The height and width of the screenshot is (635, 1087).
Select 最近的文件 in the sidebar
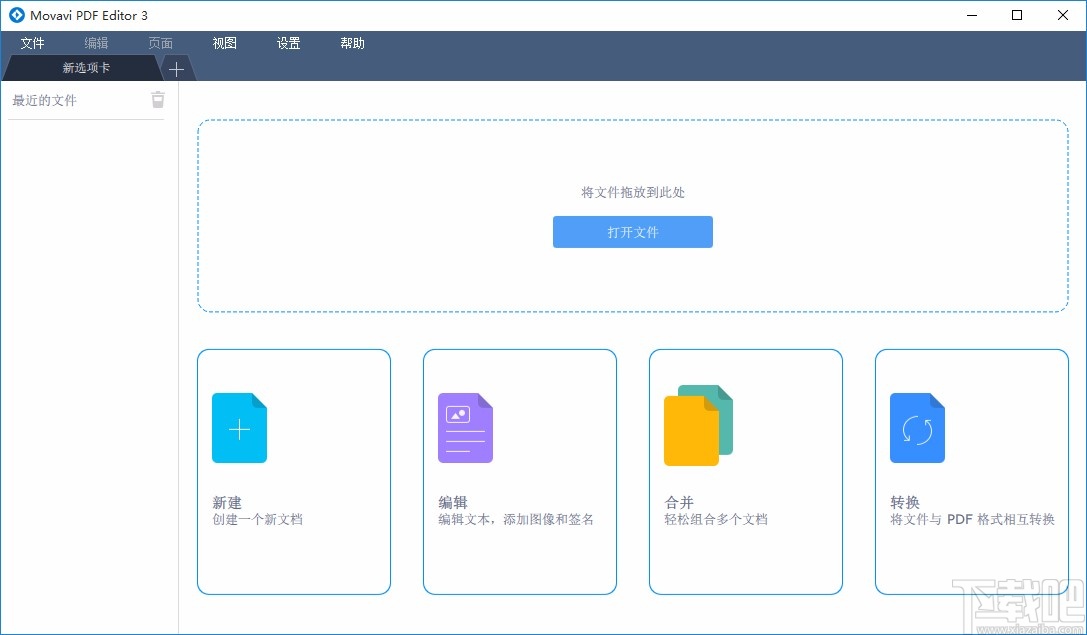coord(43,99)
